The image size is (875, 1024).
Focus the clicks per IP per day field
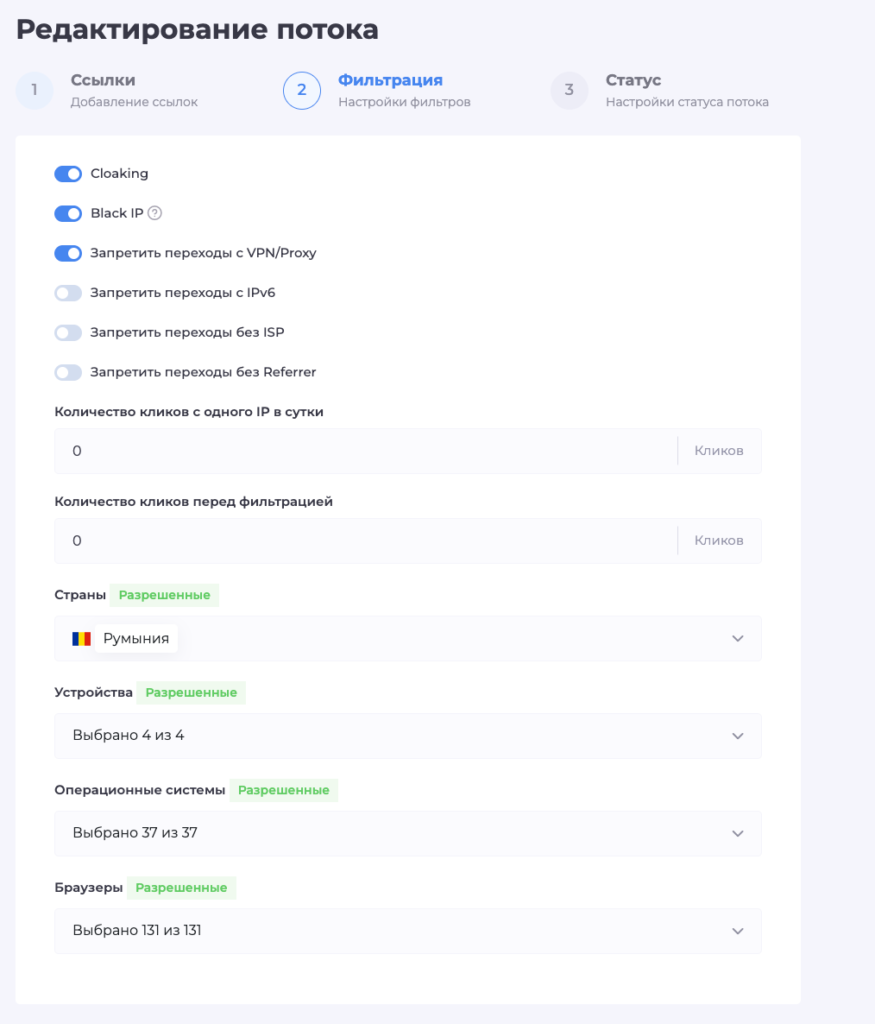(366, 451)
